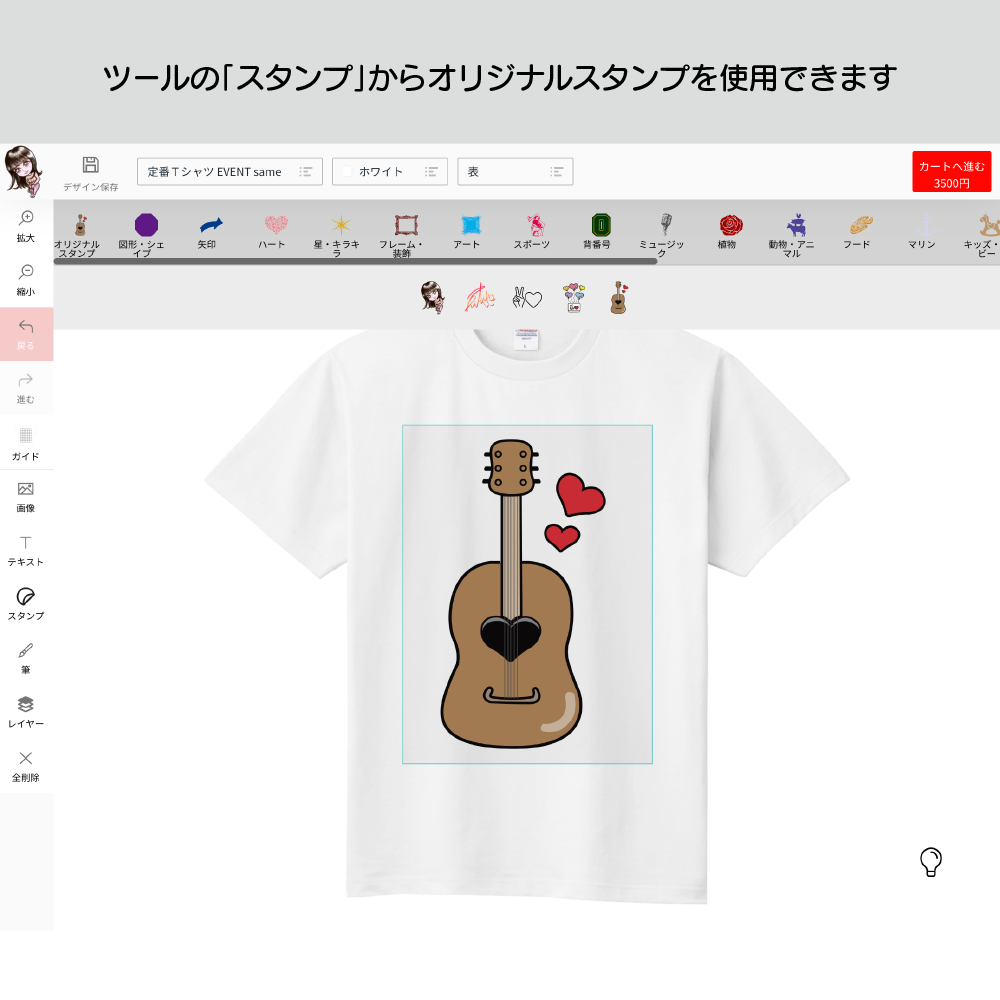The image size is (1000, 1000).
Task: Proceed to cart with カートへ進む
Action: [951, 172]
